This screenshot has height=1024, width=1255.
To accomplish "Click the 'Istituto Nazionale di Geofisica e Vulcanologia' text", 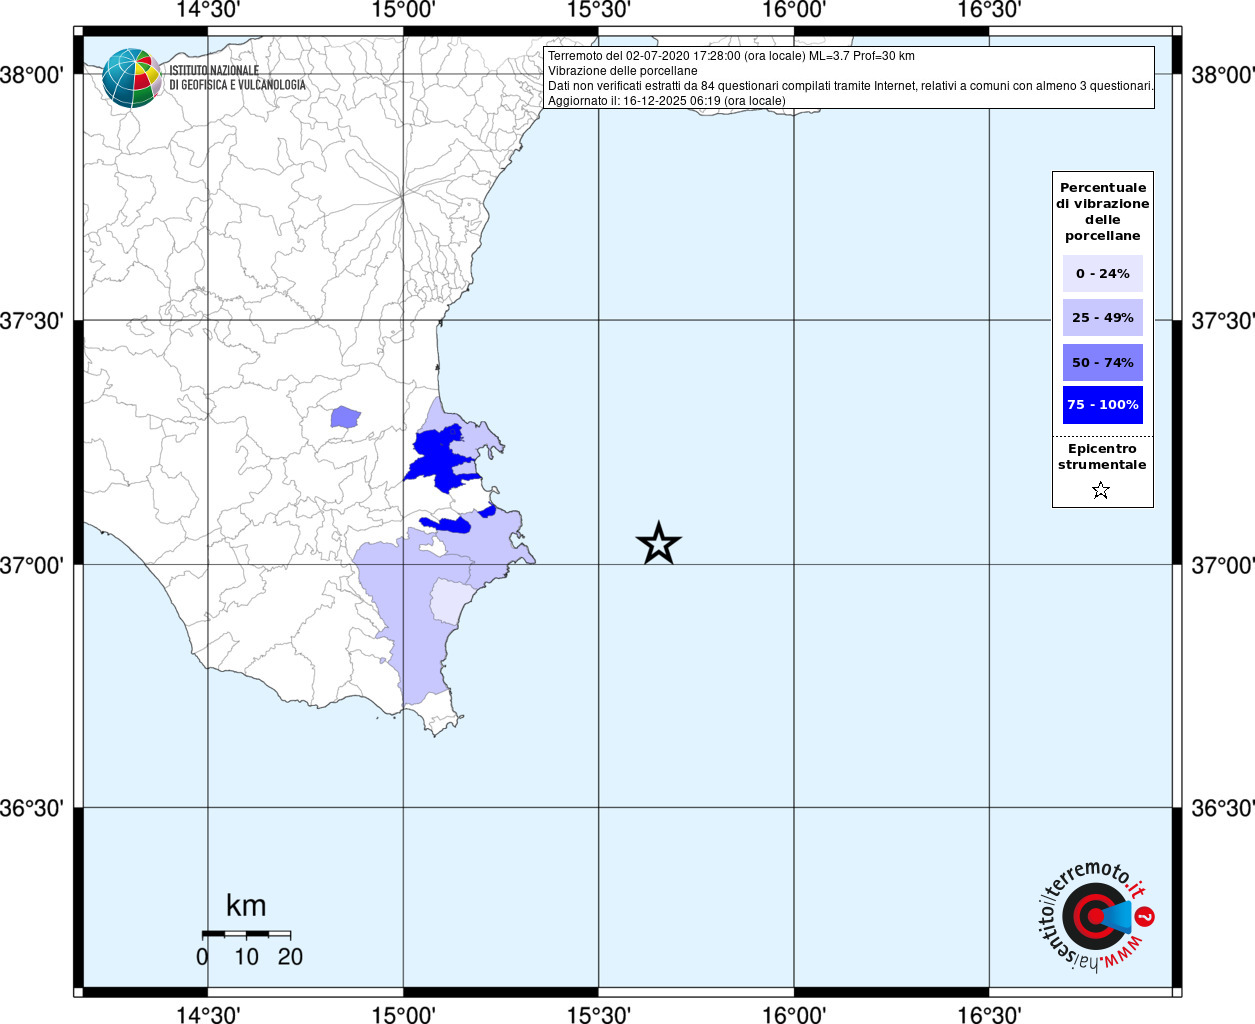I will tap(237, 78).
